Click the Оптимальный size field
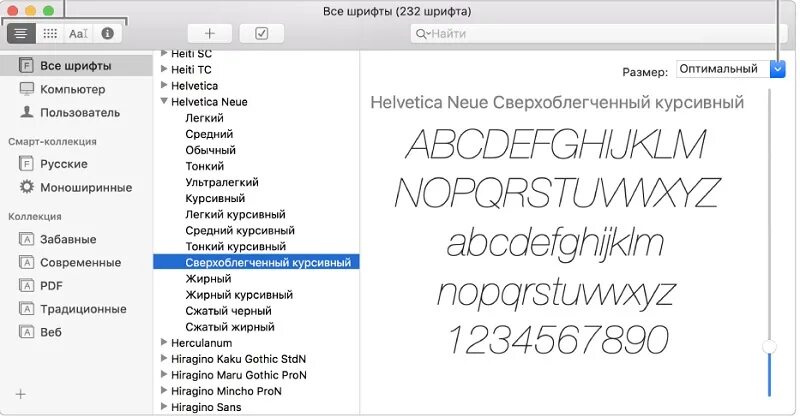The height and width of the screenshot is (417, 800). point(723,69)
